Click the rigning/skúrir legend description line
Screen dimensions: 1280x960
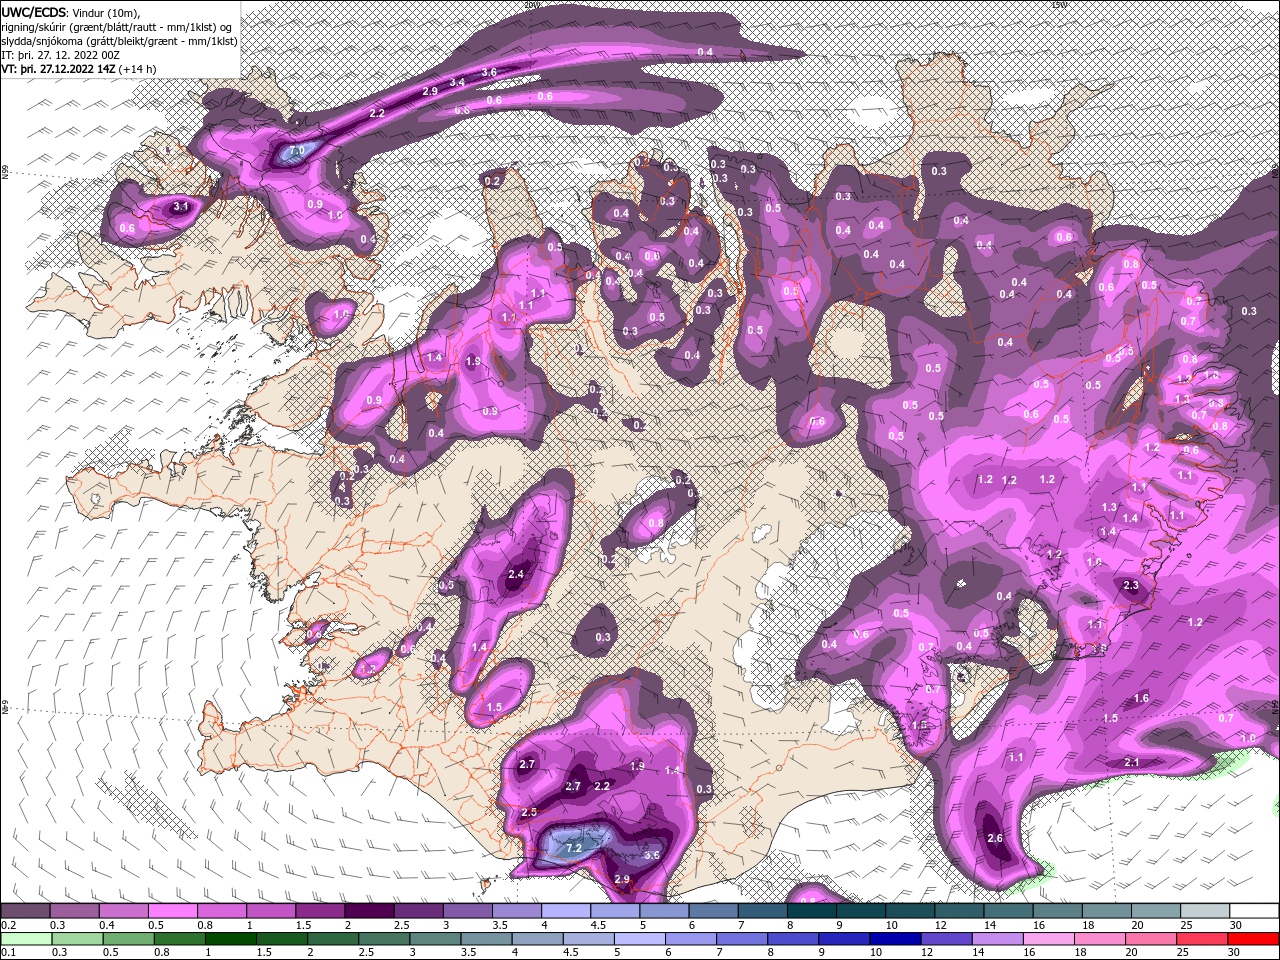coord(116,27)
